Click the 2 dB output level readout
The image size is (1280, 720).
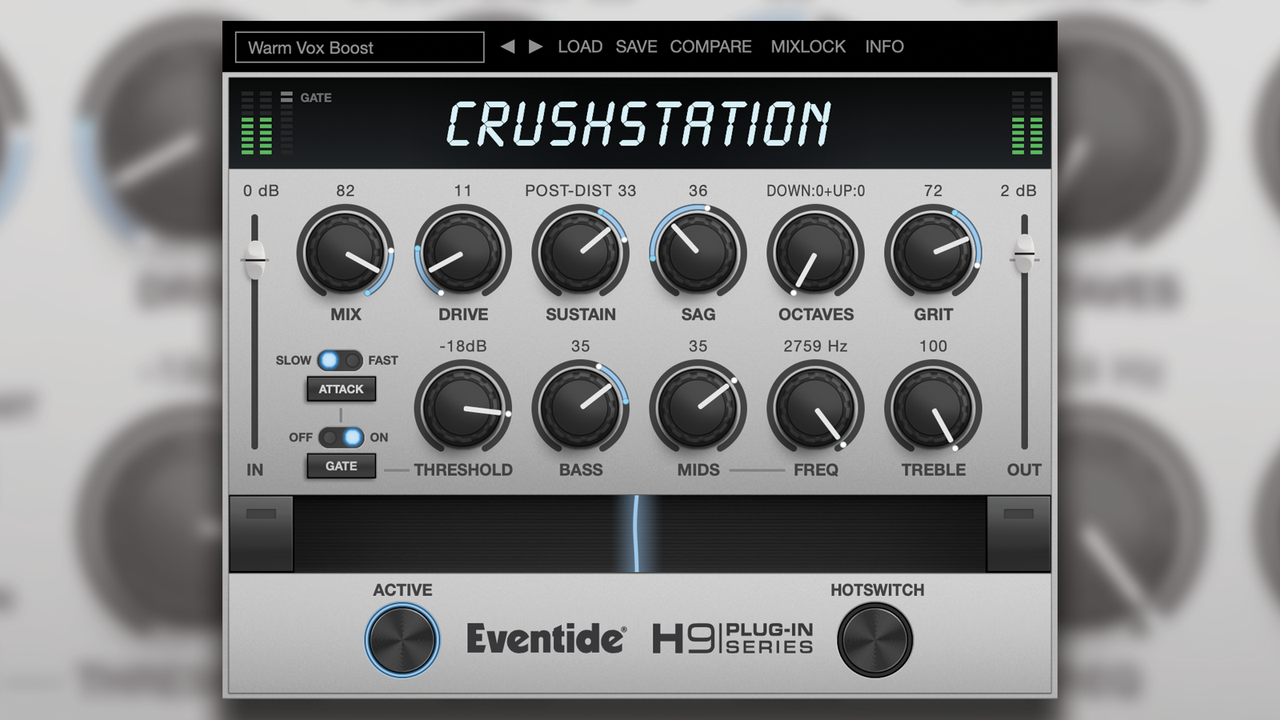tap(1019, 191)
